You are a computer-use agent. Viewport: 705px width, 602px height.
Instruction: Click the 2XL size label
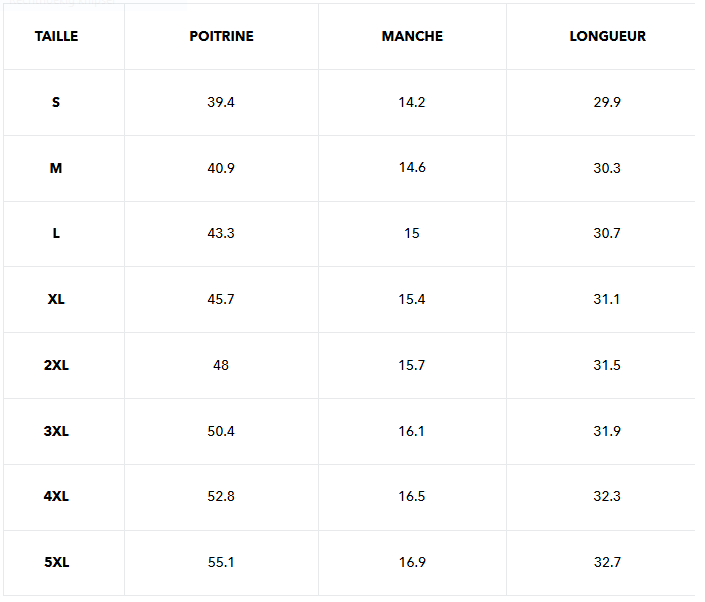point(56,365)
